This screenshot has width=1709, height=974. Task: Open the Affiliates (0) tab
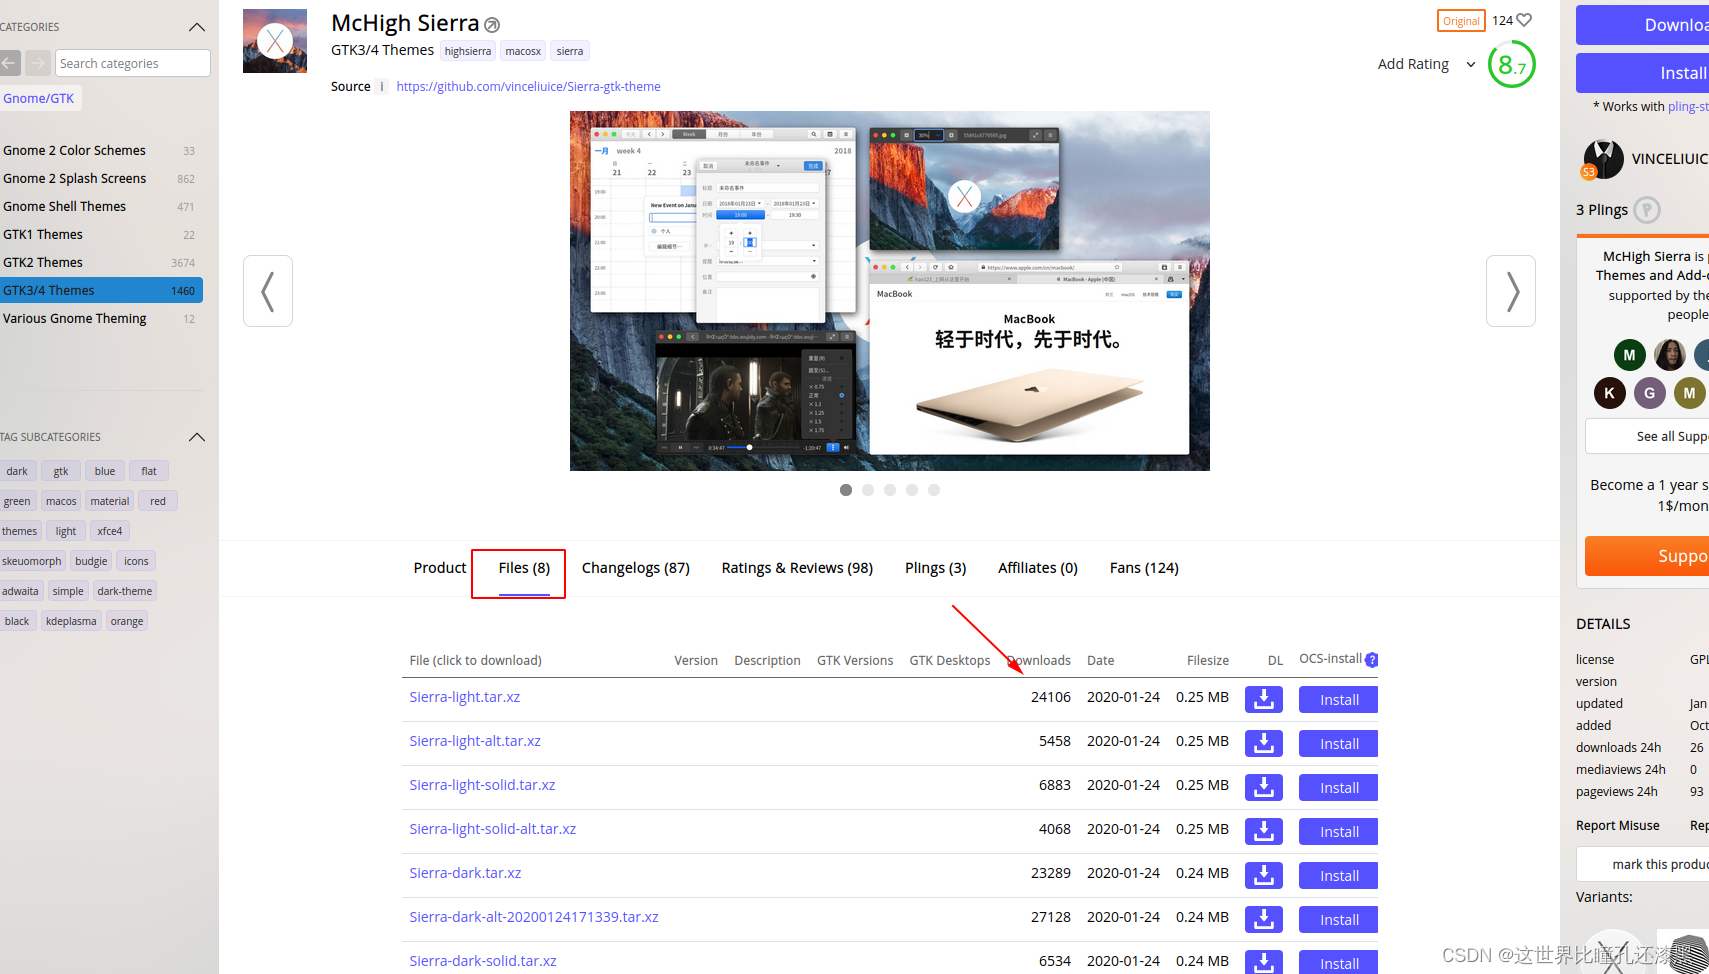pyautogui.click(x=1038, y=568)
